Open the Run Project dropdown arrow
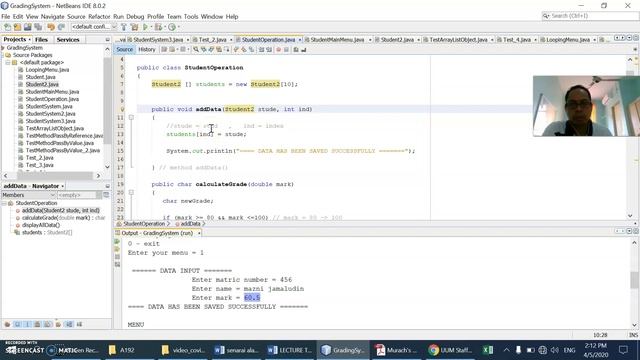 pyautogui.click(x=151, y=27)
